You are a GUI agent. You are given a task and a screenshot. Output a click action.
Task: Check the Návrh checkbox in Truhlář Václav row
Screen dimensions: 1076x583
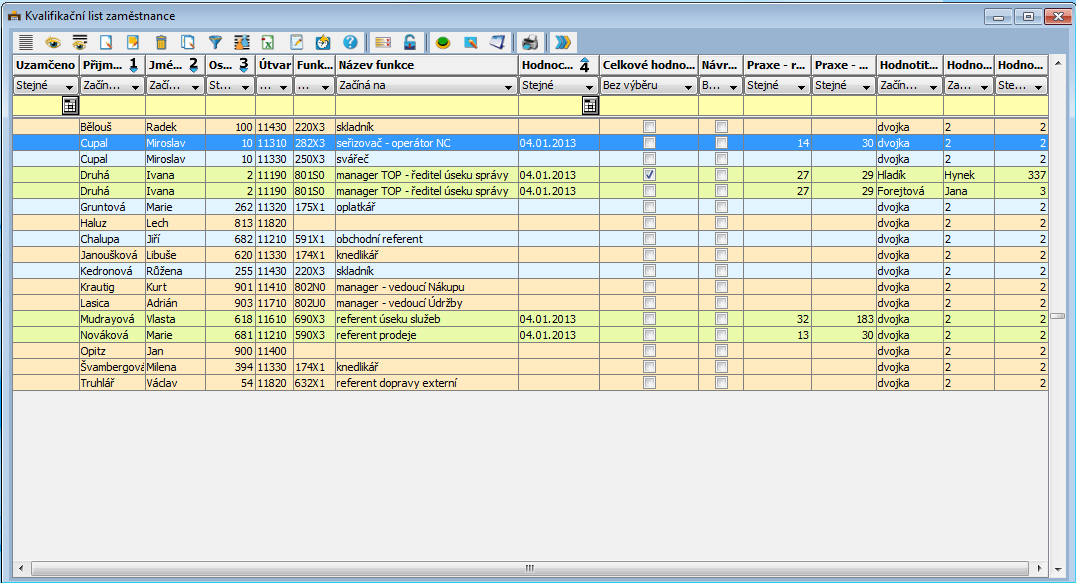721,383
